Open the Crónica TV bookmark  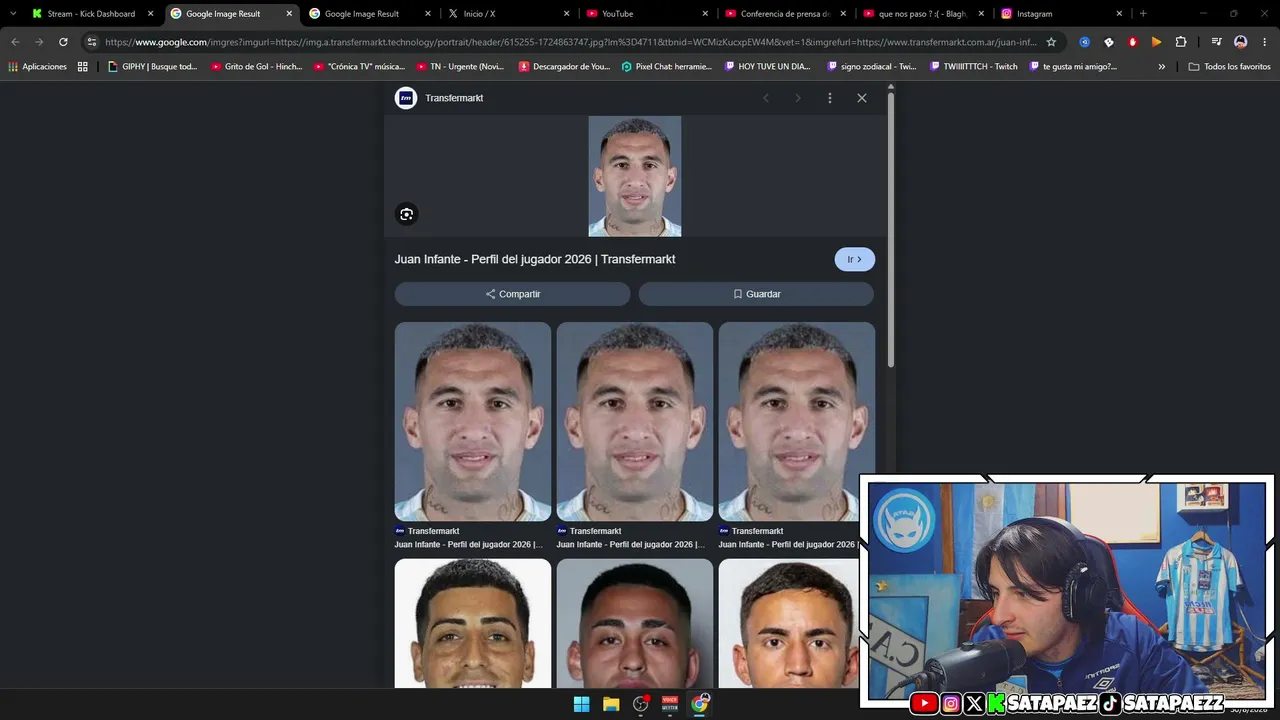(x=359, y=67)
